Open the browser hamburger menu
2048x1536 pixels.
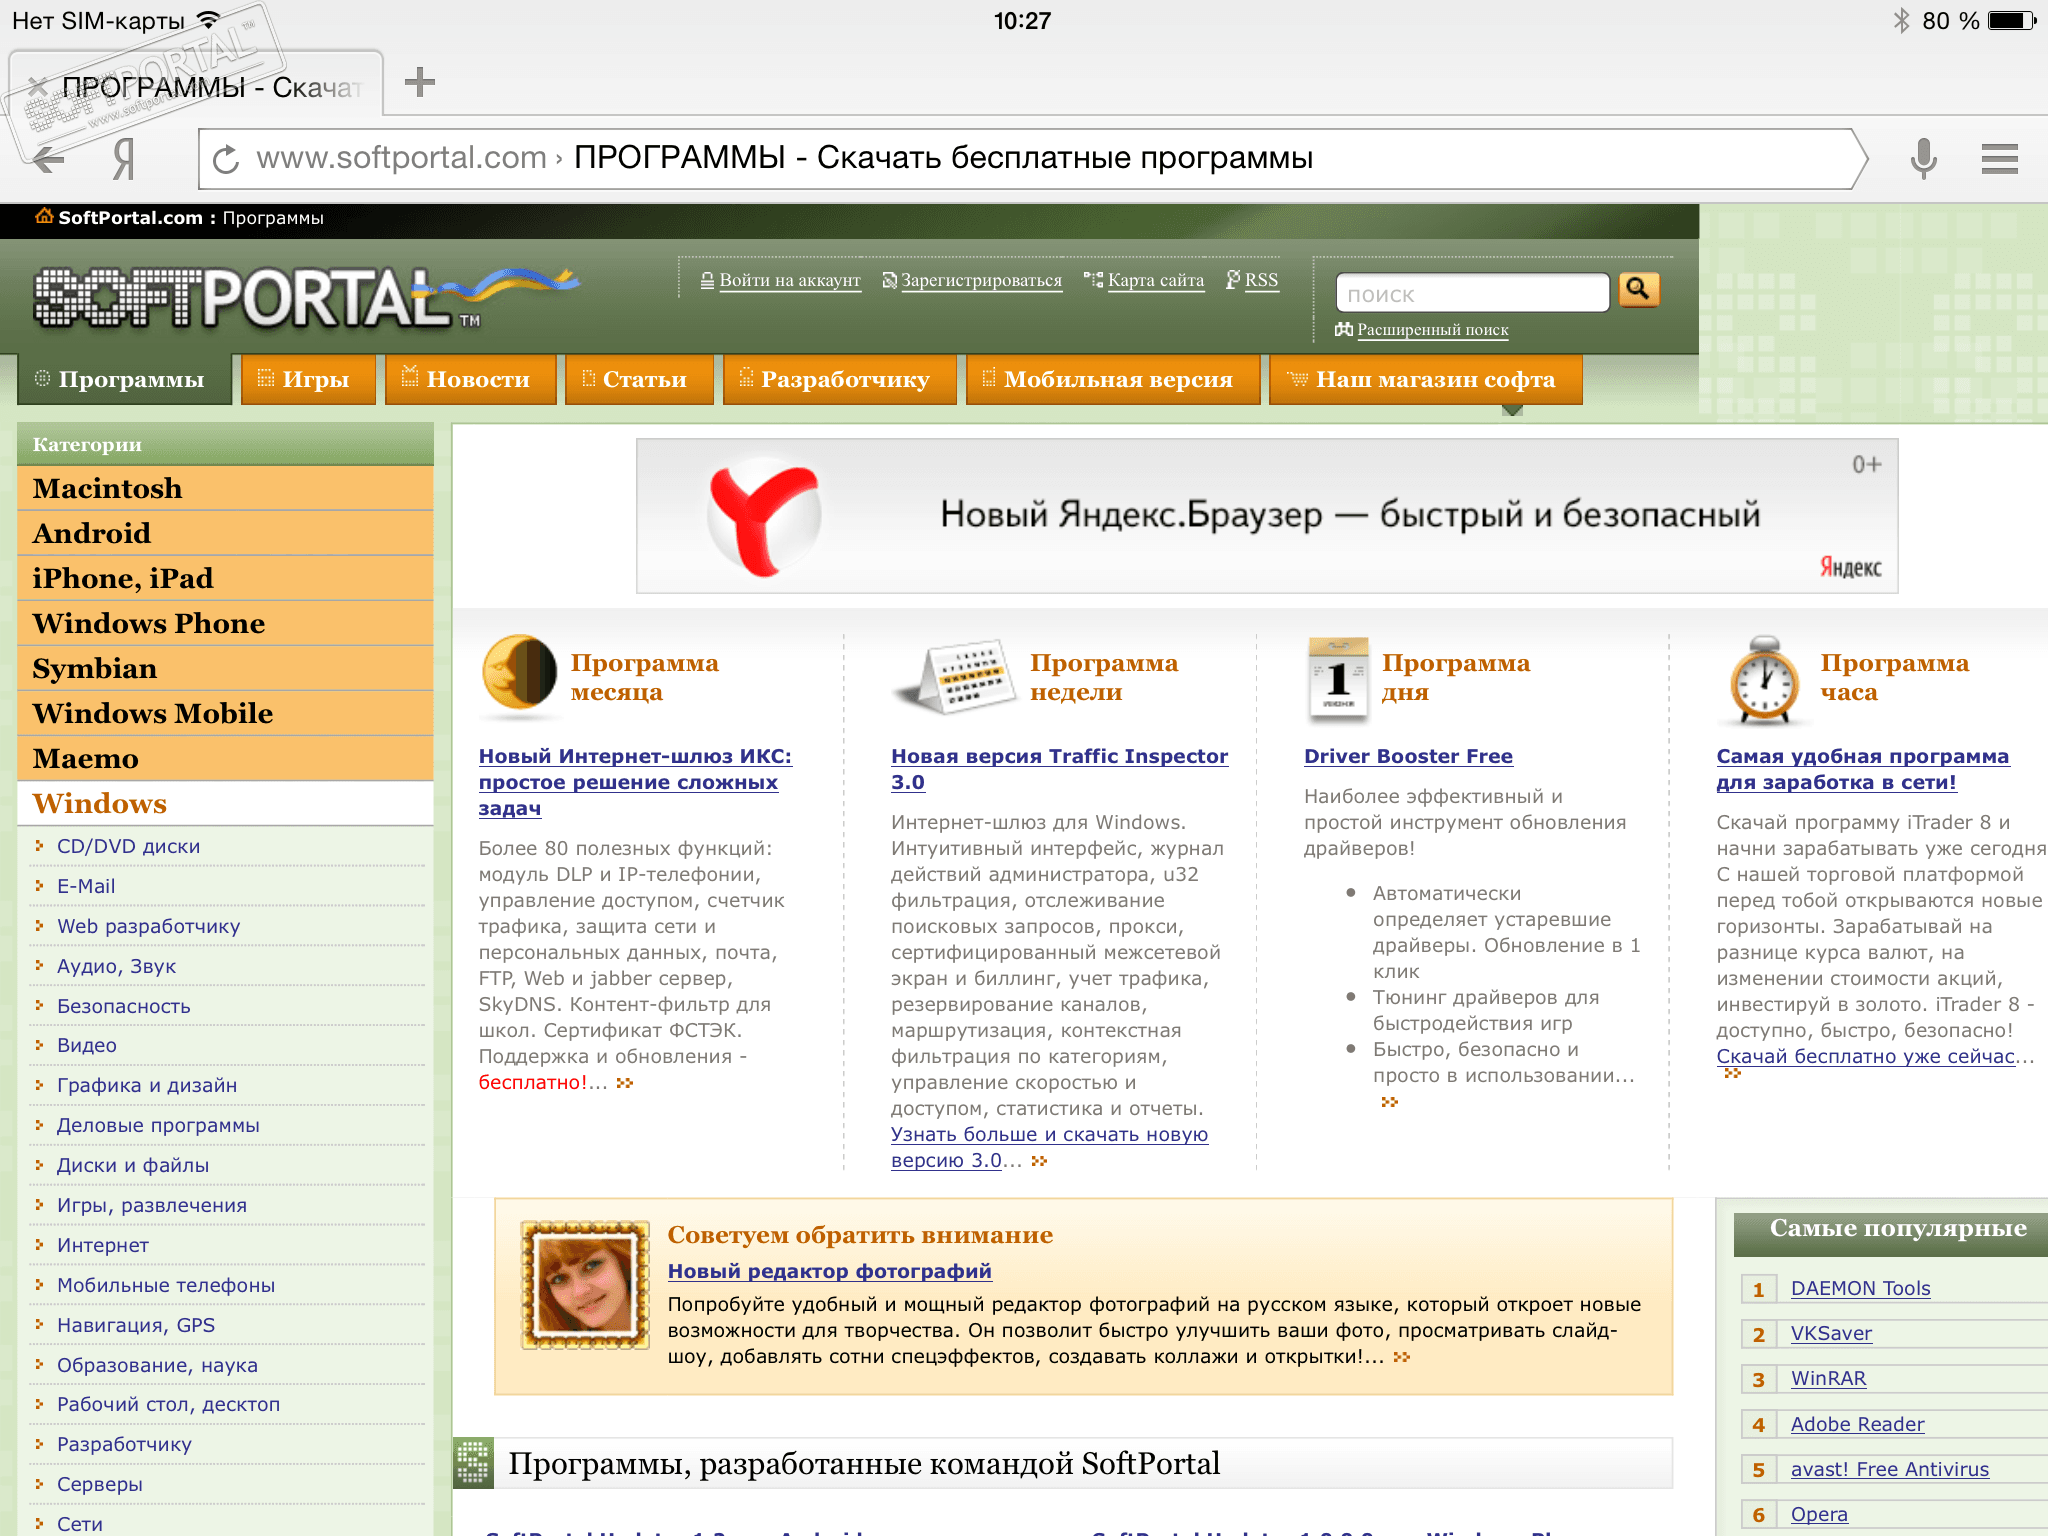(x=1999, y=159)
